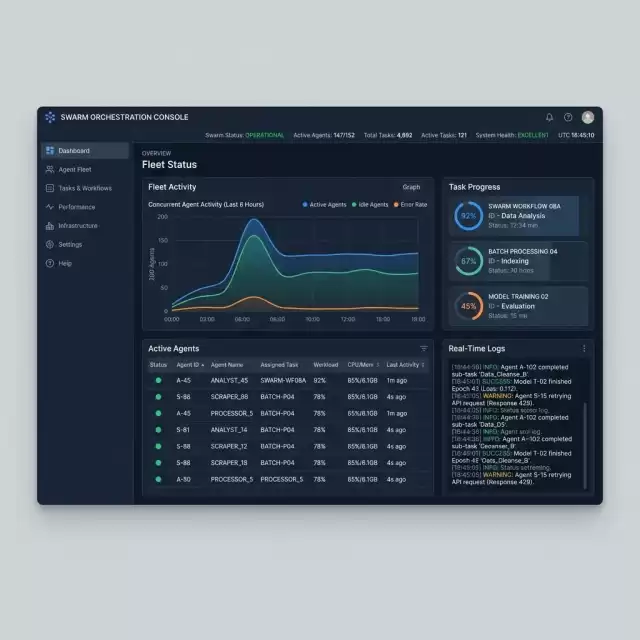Click the Swarm Status OPERATIONAL indicator
640x640 pixels.
pyautogui.click(x=244, y=135)
